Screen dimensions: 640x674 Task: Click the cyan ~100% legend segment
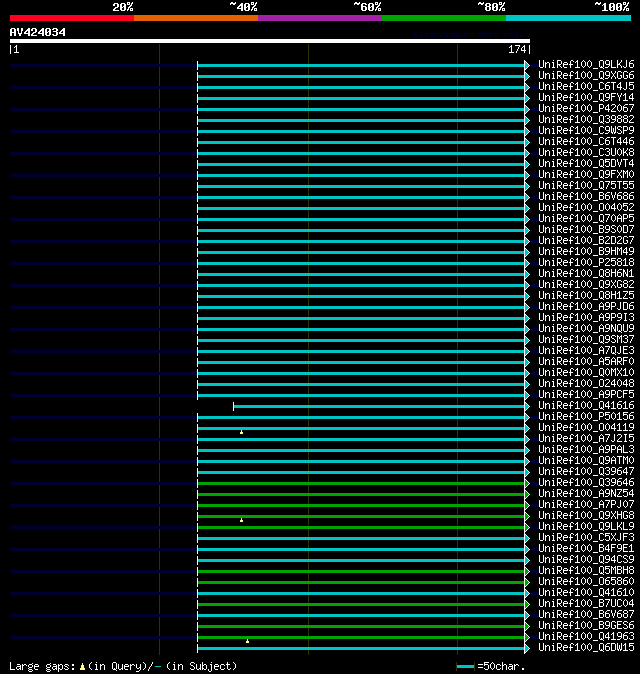pos(568,18)
